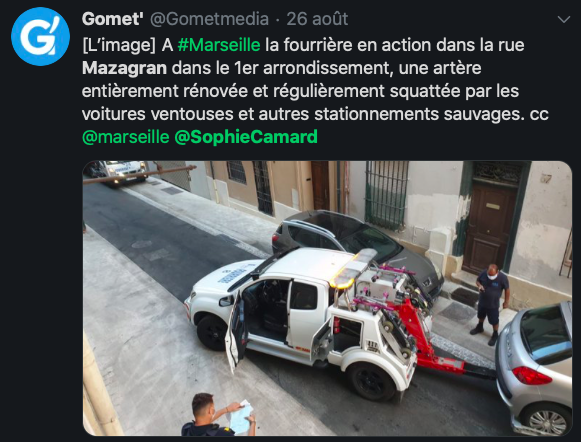This screenshot has width=581, height=442.
Task: Click the Gomet' profile avatar icon
Action: 40,37
